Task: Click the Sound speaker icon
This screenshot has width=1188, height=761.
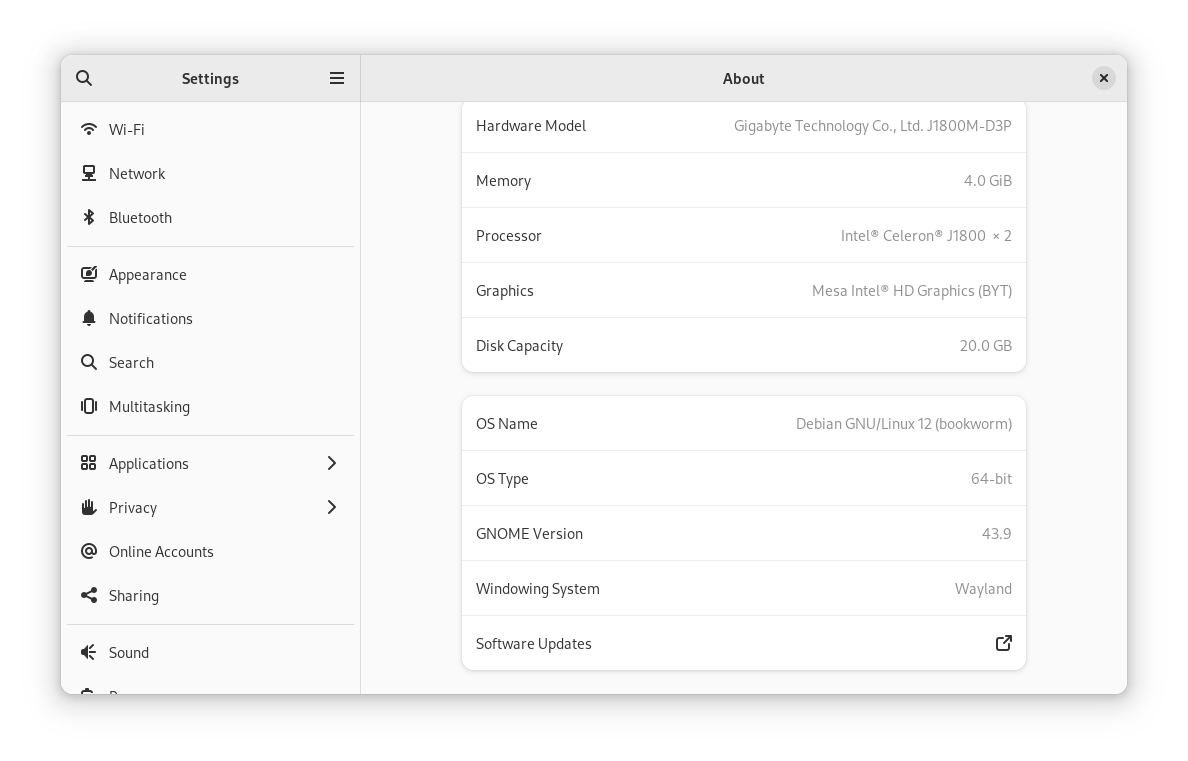Action: tap(89, 652)
